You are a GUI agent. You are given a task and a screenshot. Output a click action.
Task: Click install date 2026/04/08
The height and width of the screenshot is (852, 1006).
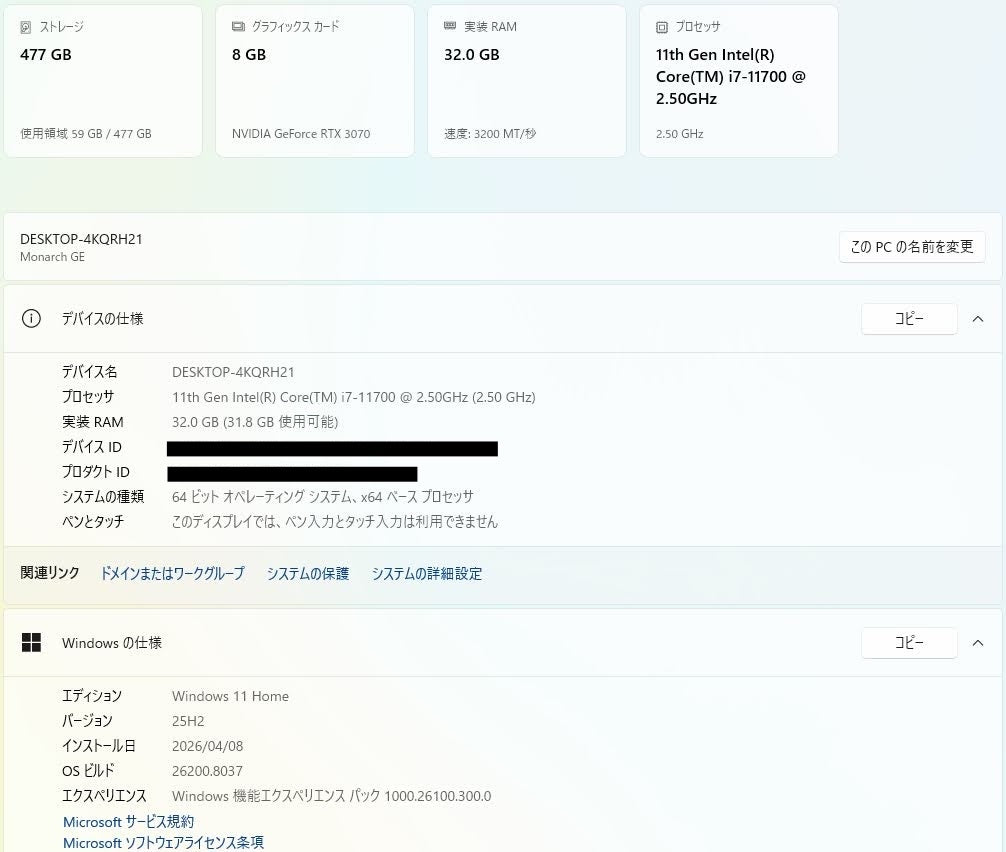click(207, 746)
